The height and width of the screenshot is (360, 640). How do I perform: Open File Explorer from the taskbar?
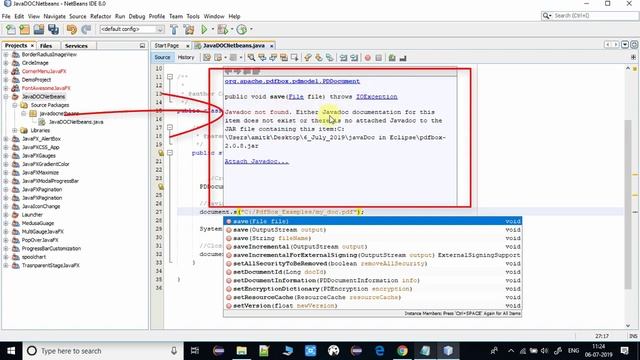coord(242,351)
